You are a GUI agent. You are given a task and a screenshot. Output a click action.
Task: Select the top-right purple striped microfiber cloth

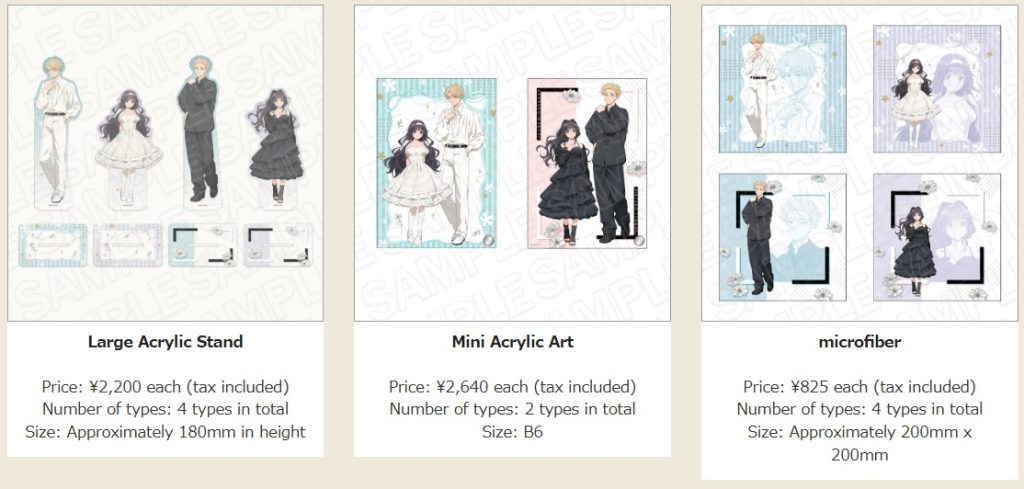pyautogui.click(x=936, y=89)
